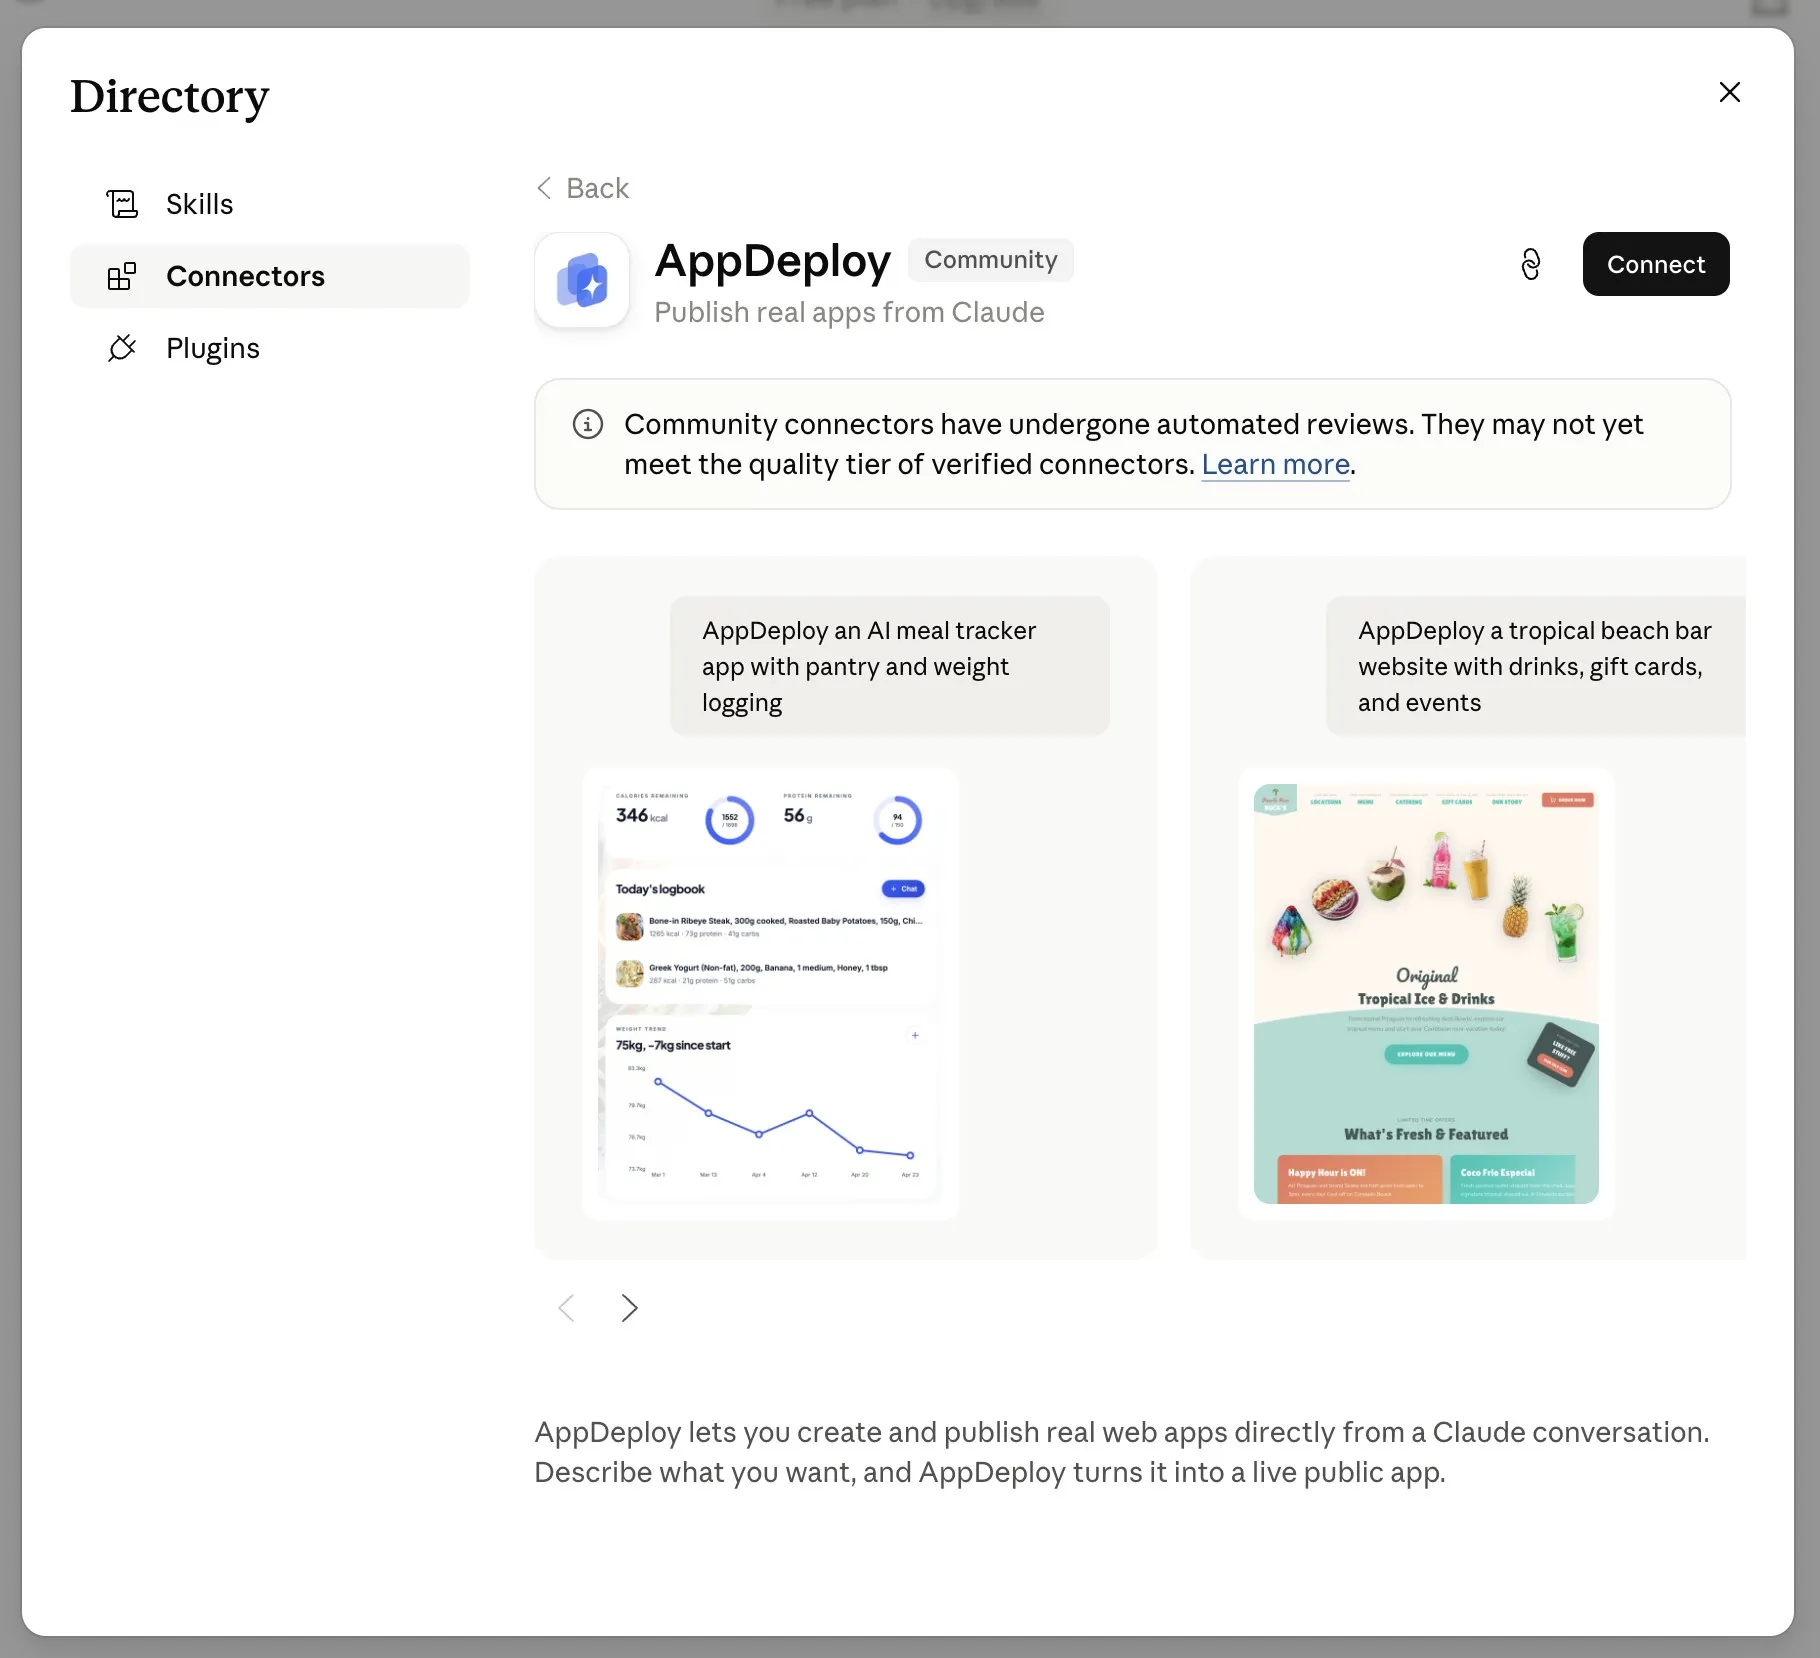Click the AppDeploy app logo

pos(582,280)
